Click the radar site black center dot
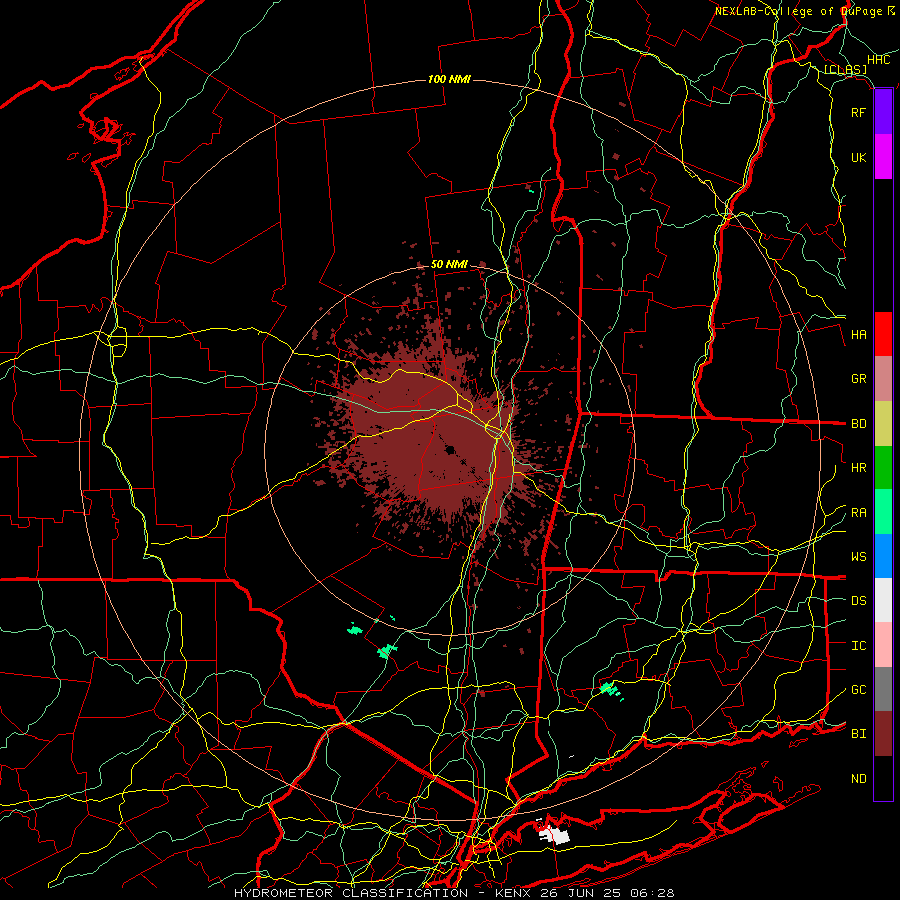 coord(451,449)
